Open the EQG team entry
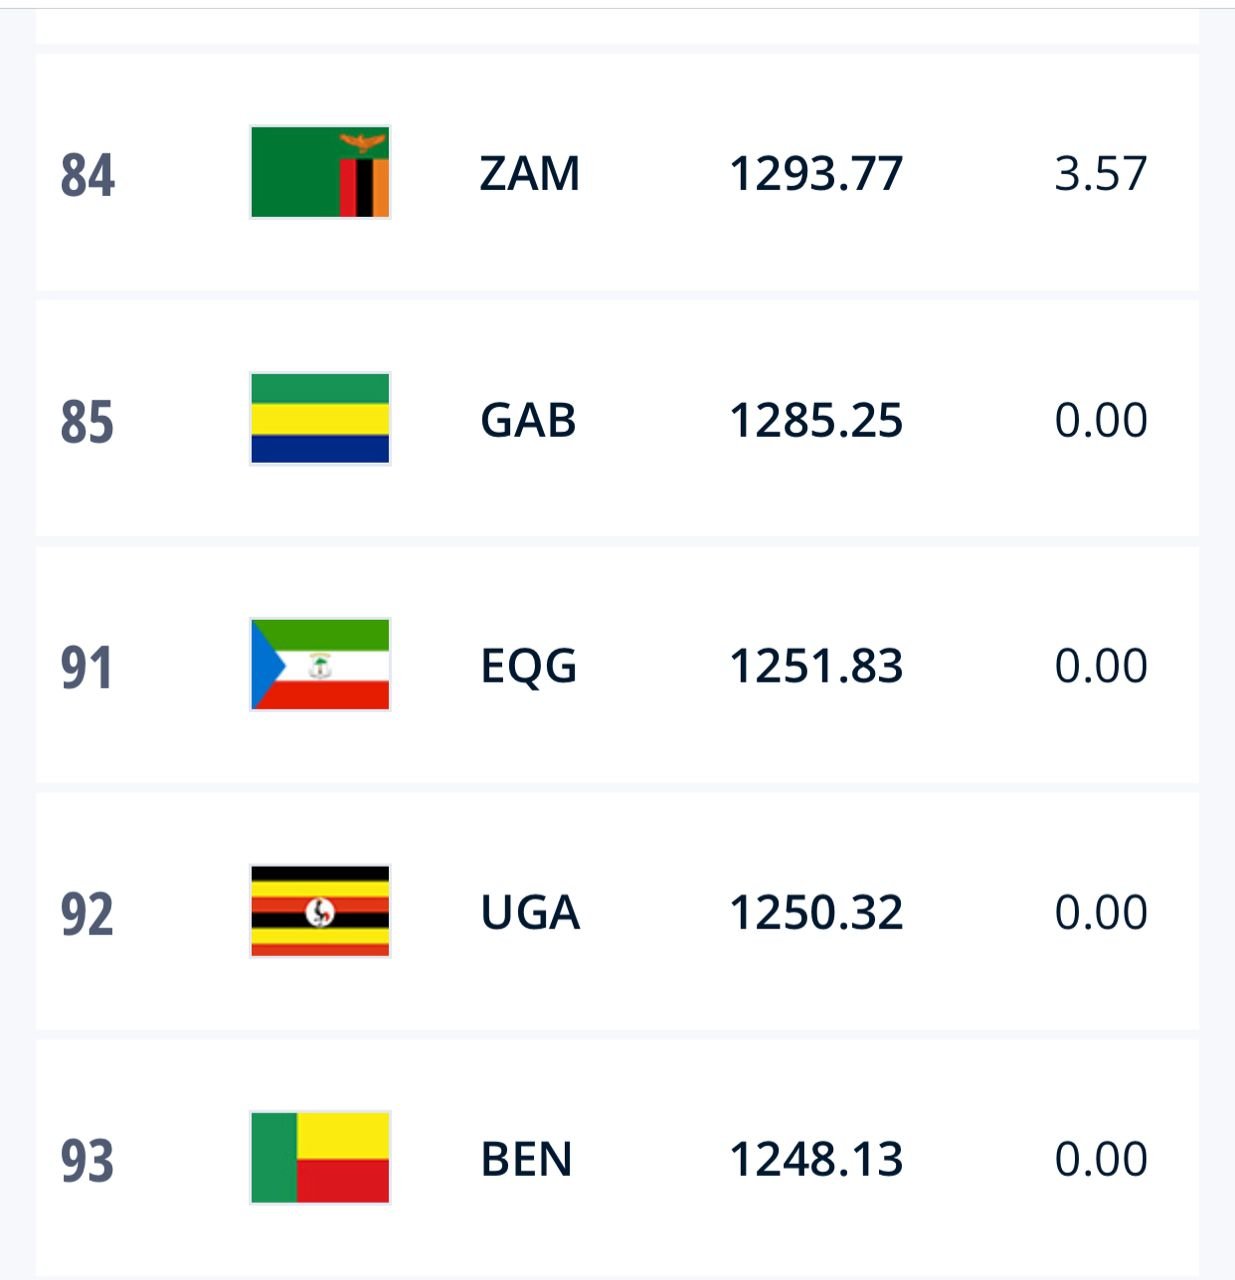This screenshot has height=1280, width=1235. [x=529, y=666]
